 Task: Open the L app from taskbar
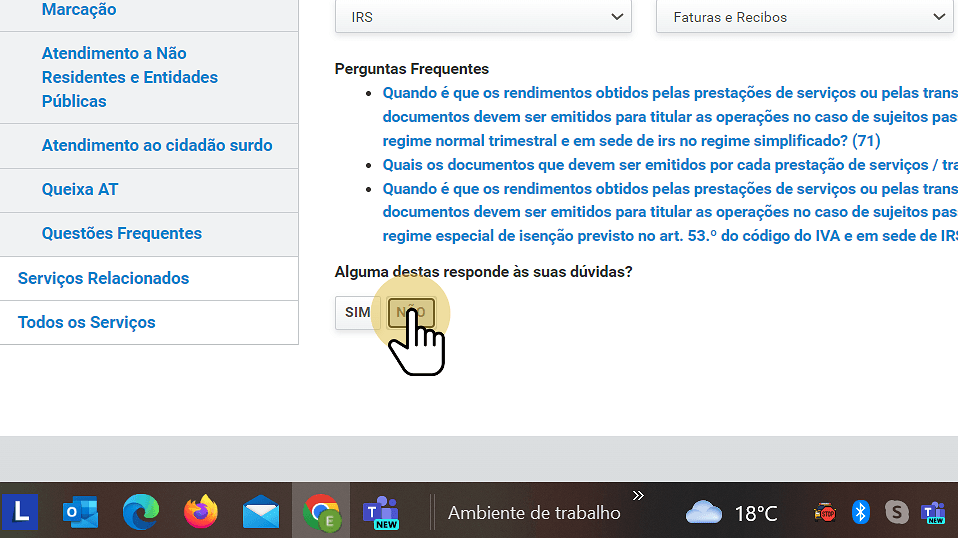tap(20, 512)
